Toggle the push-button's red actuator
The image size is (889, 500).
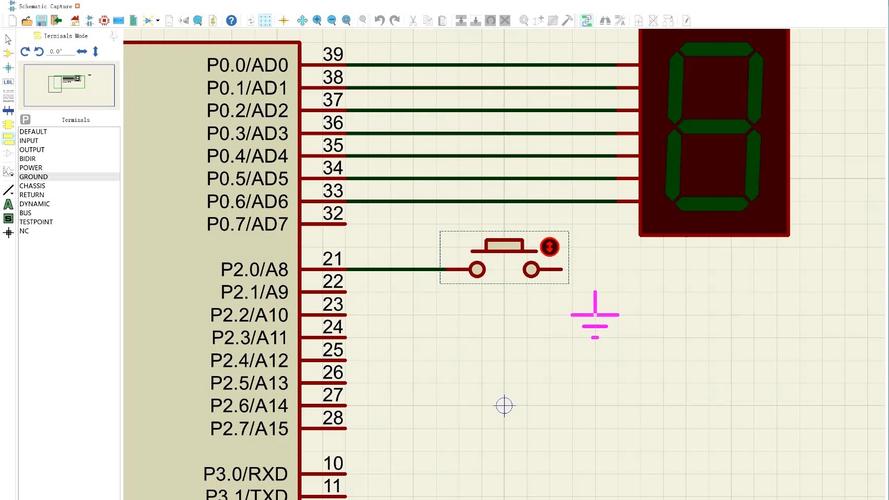pos(549,247)
